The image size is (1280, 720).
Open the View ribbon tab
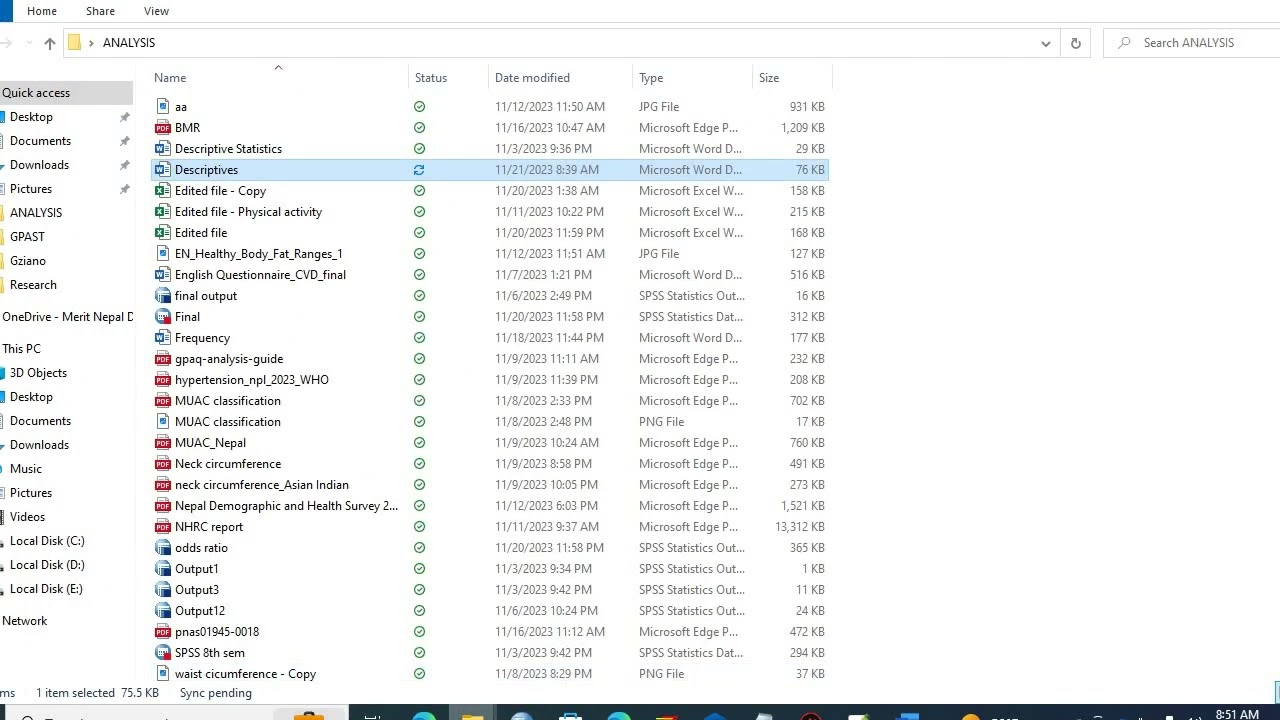pos(156,11)
